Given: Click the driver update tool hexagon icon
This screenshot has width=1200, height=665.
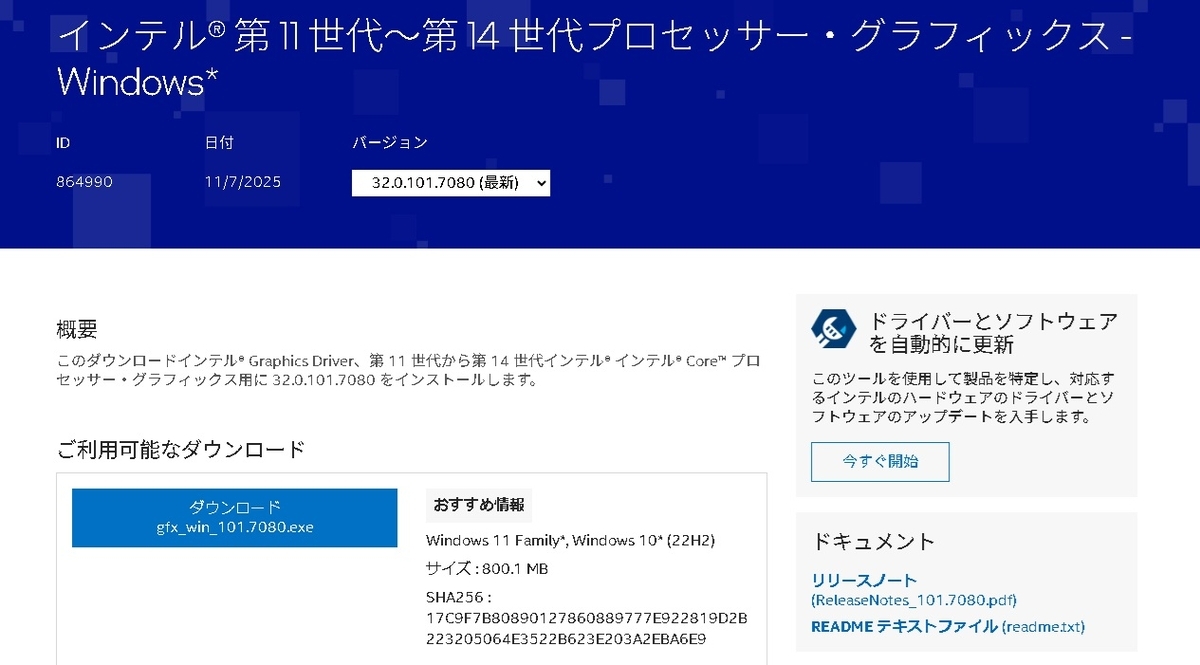Looking at the screenshot, I should (x=834, y=327).
